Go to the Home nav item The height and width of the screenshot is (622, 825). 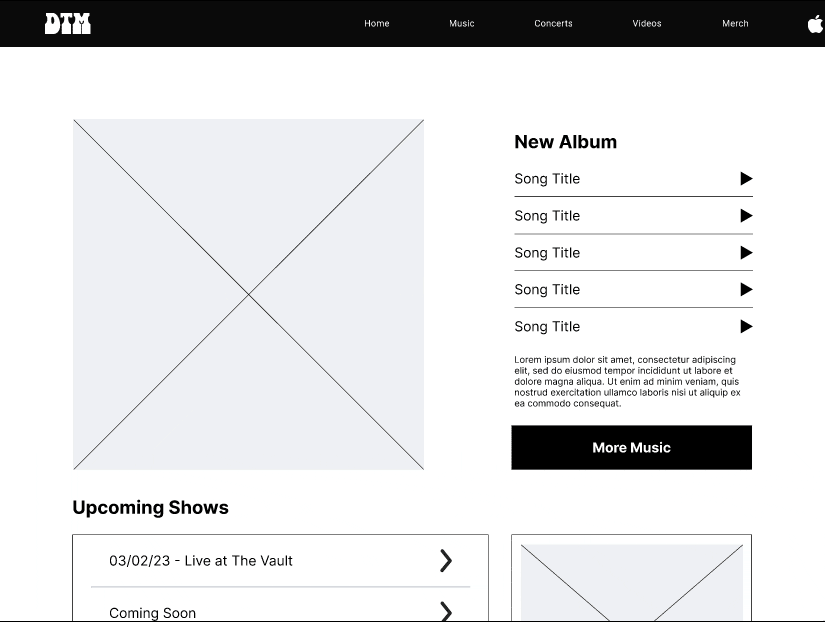click(377, 24)
